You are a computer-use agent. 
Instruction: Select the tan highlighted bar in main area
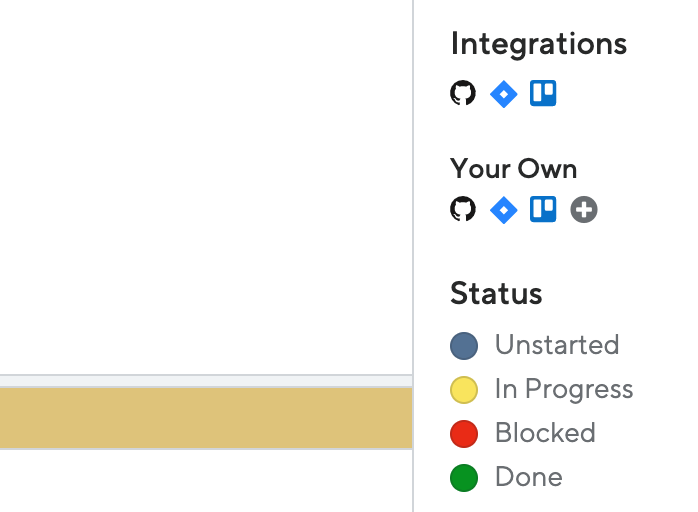[x=206, y=418]
